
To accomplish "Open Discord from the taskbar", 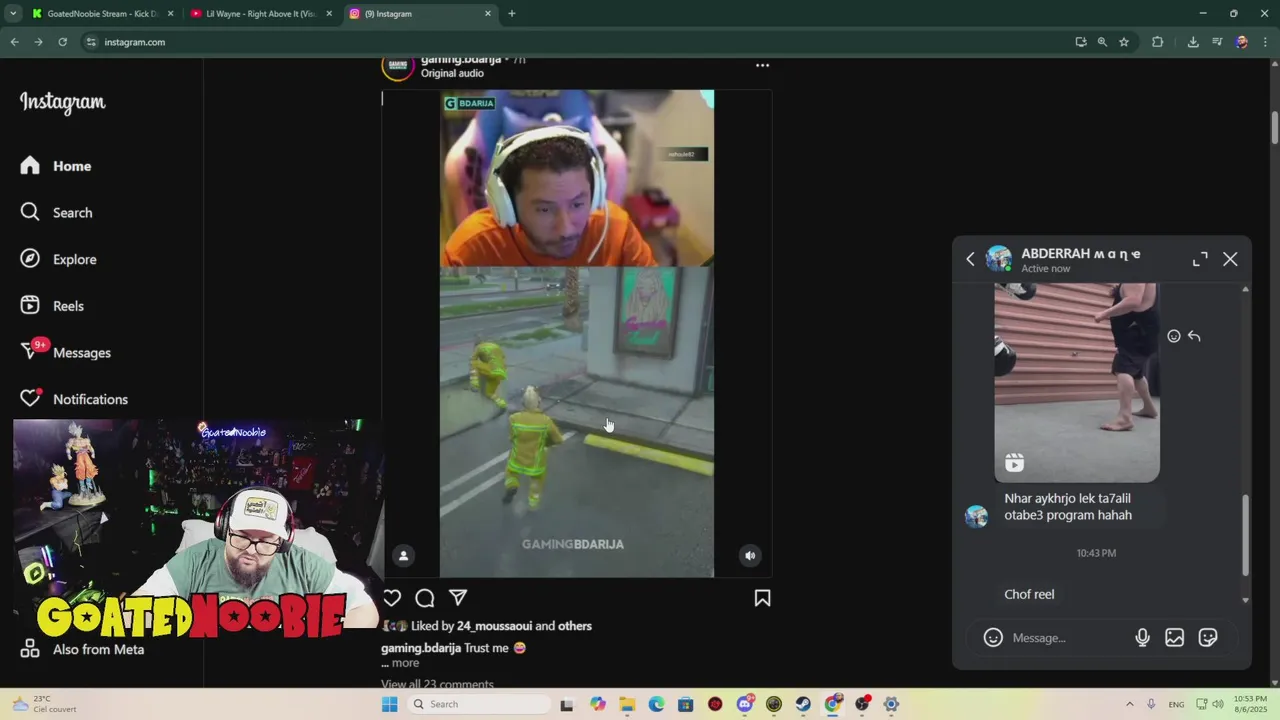I will [745, 704].
